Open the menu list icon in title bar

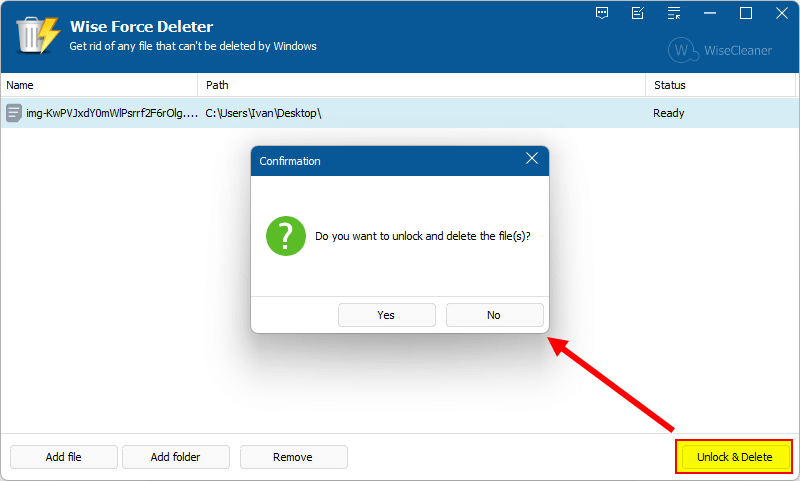coord(674,13)
